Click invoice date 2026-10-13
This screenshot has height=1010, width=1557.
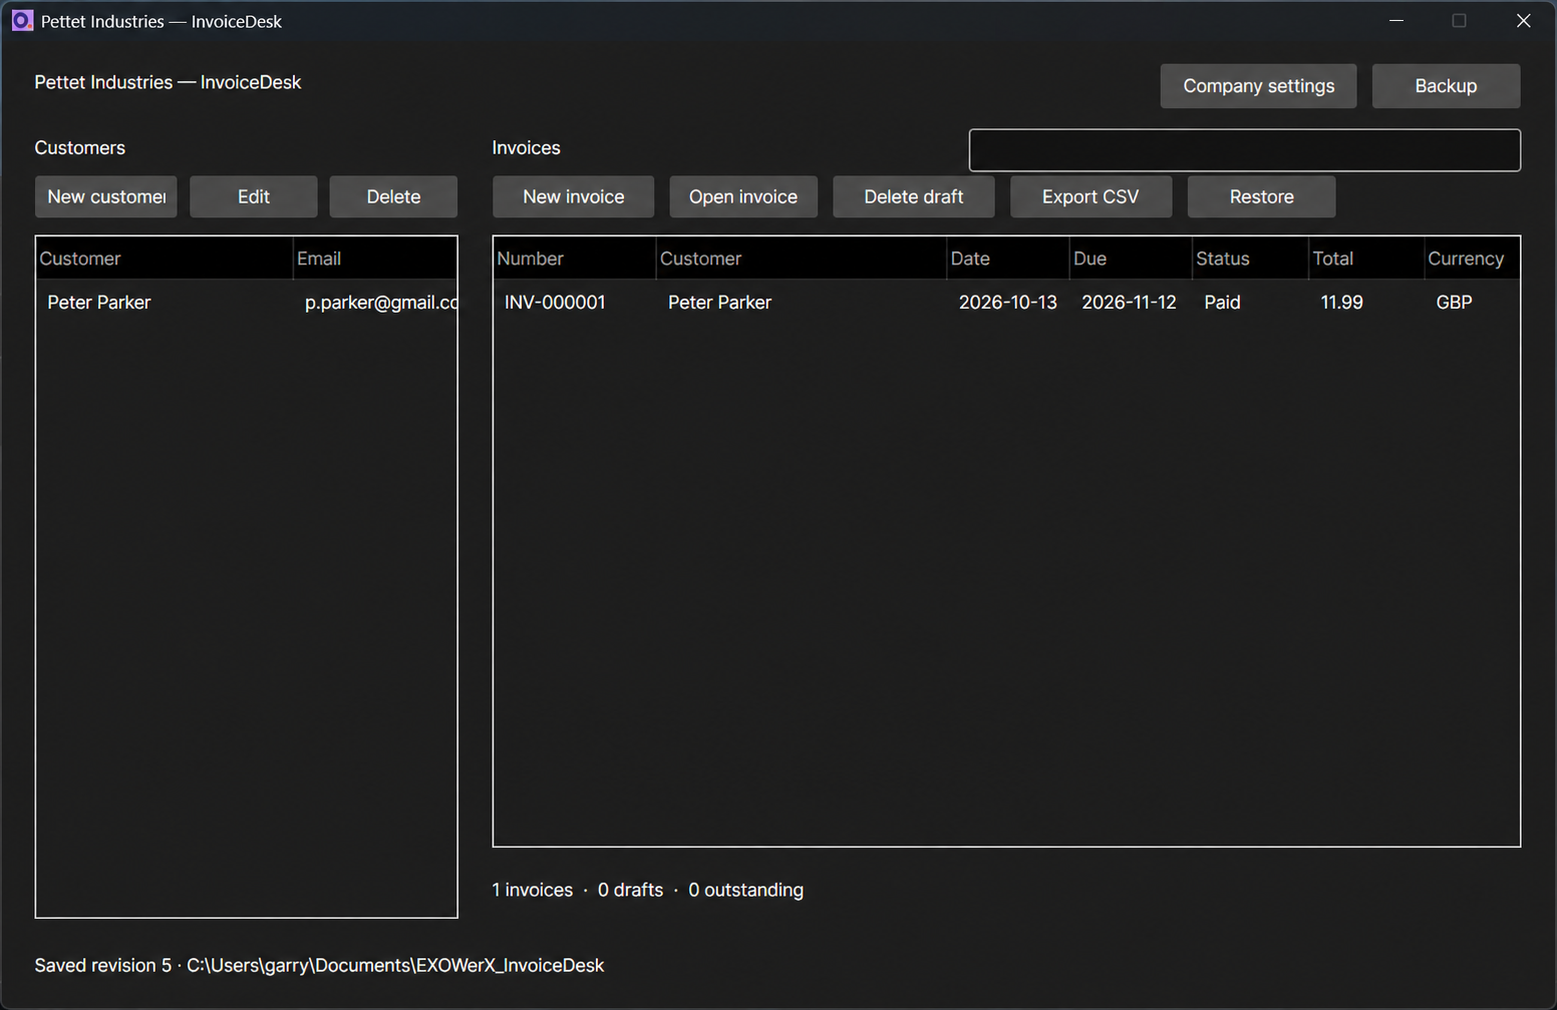click(1008, 302)
